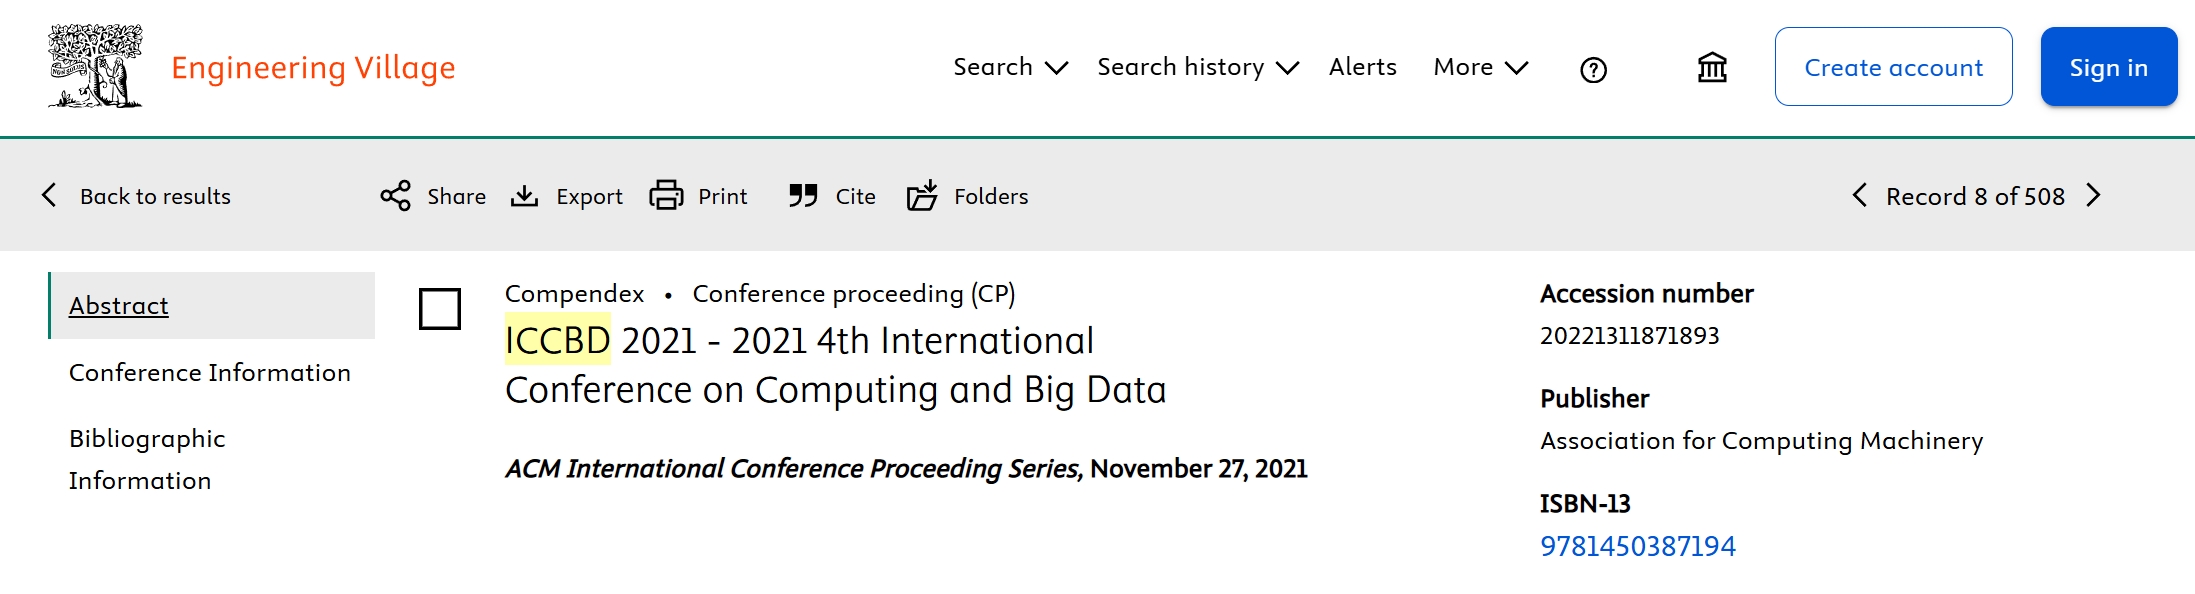Open the help question mark icon
Viewport: 2195px width, 594px height.
click(1593, 69)
